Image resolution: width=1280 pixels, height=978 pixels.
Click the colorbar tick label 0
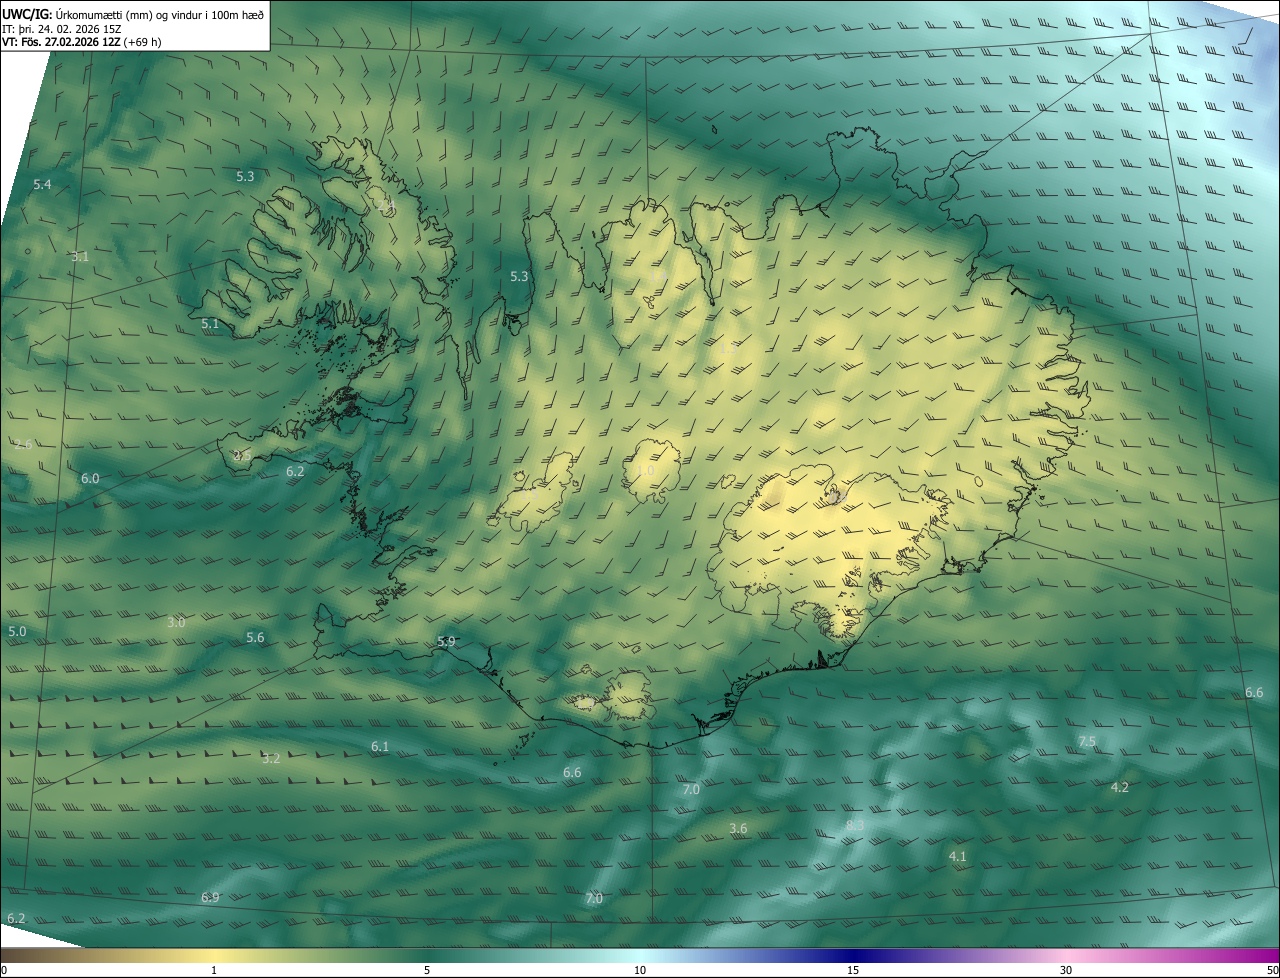(x=3, y=971)
